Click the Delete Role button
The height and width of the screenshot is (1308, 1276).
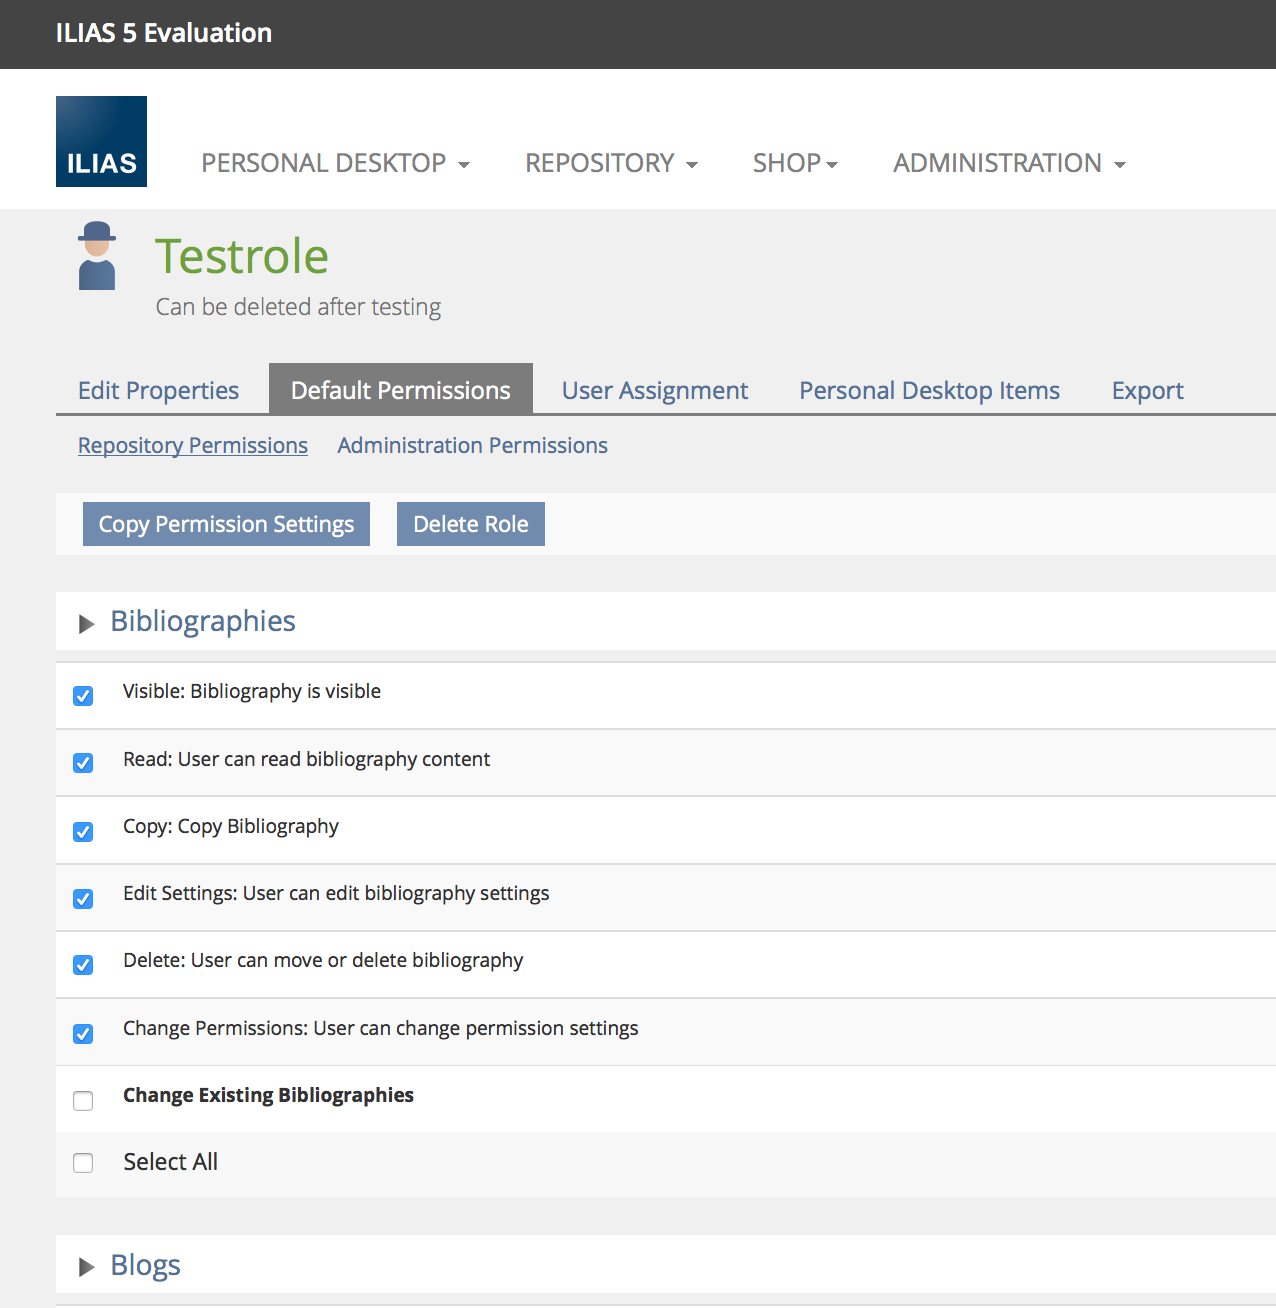(x=470, y=524)
